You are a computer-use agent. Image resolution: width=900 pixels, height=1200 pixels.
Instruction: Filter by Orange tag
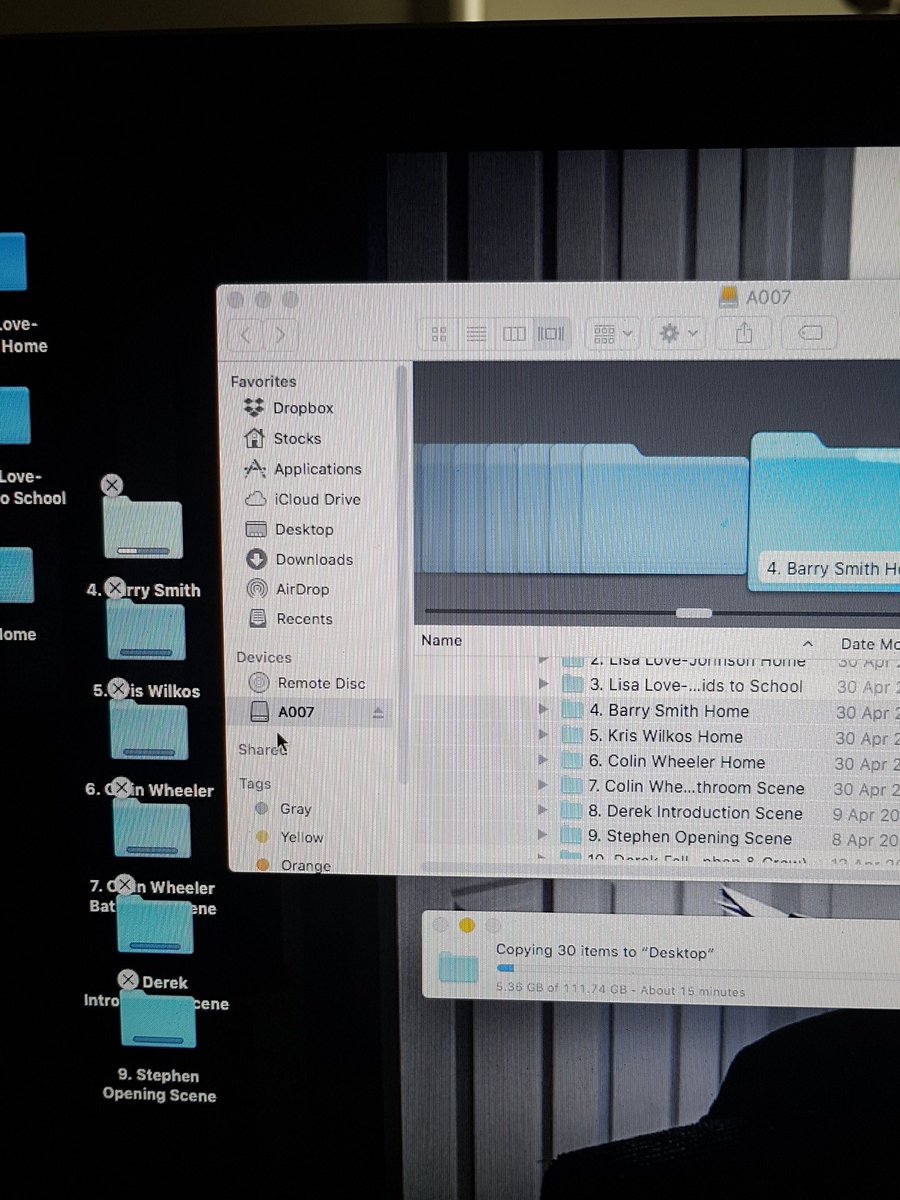(293, 865)
